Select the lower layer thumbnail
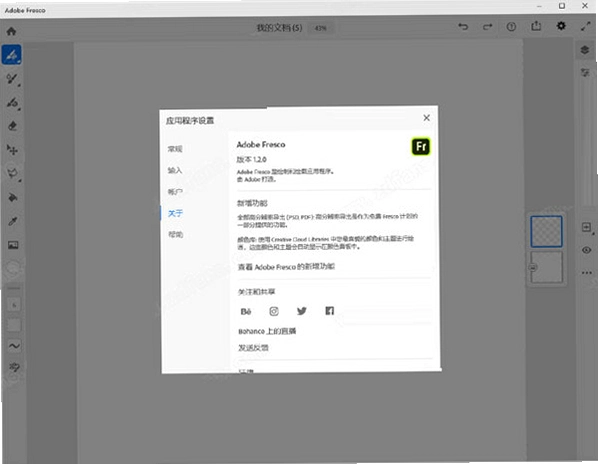598x464 pixels. tap(547, 267)
